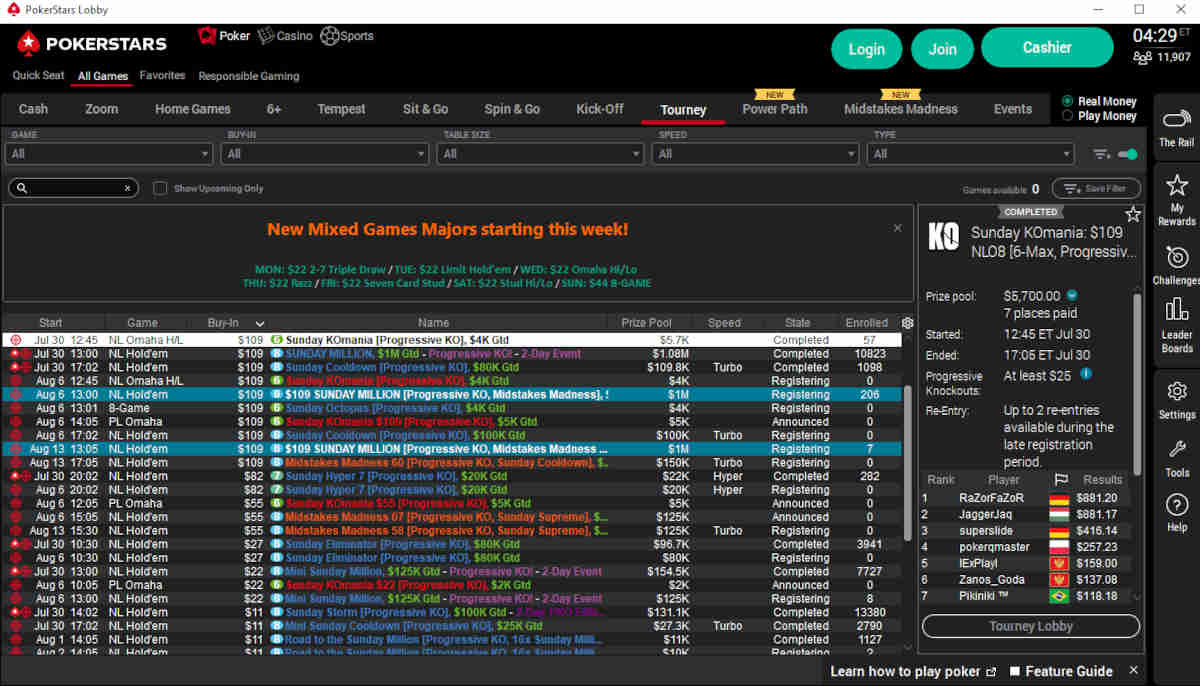Open the Speed filter dropdown
This screenshot has height=686, width=1200.
click(x=756, y=154)
